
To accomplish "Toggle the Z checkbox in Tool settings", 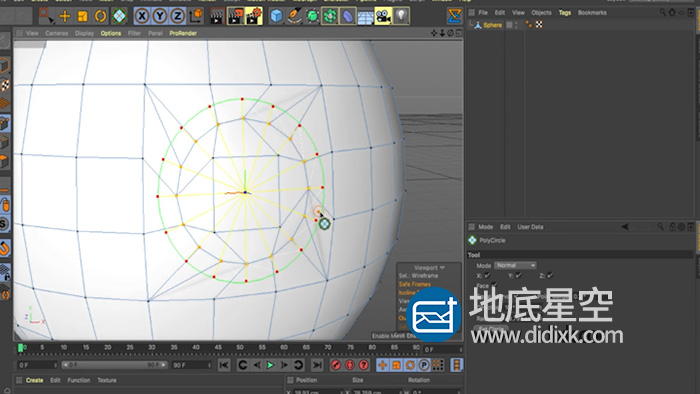I will click(550, 276).
